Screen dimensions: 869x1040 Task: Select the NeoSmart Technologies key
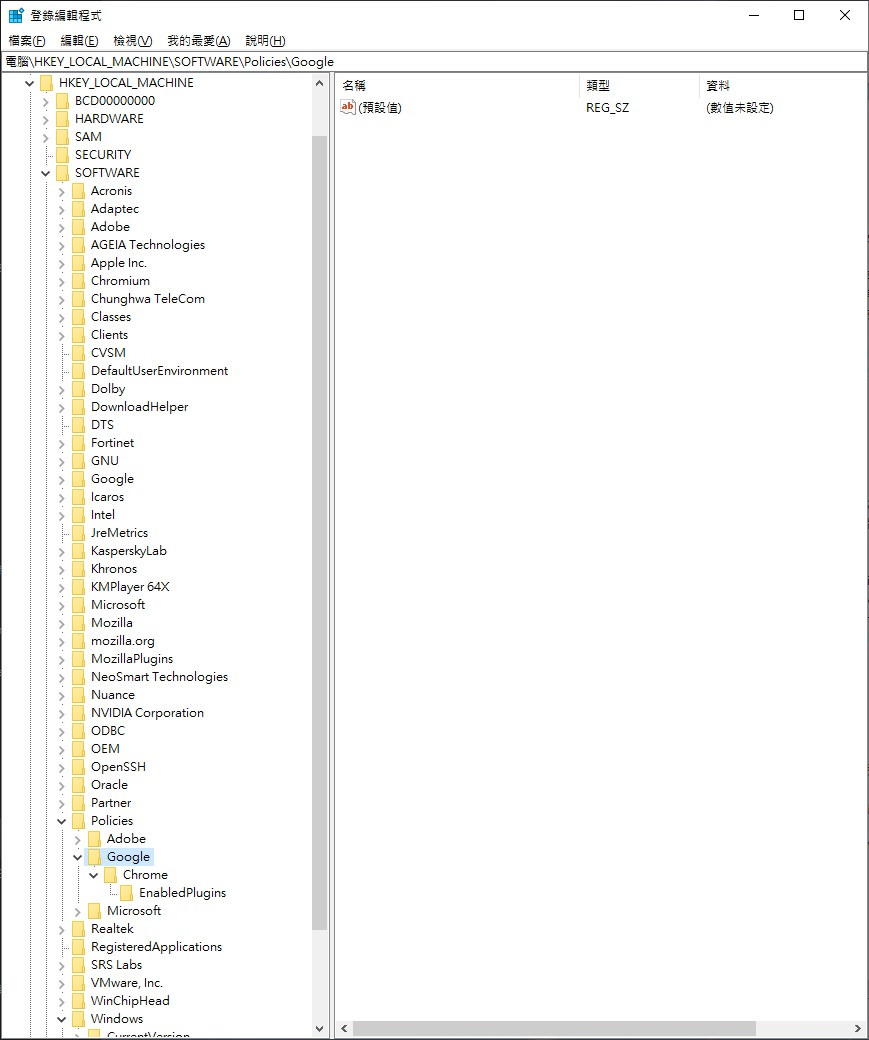(x=159, y=677)
